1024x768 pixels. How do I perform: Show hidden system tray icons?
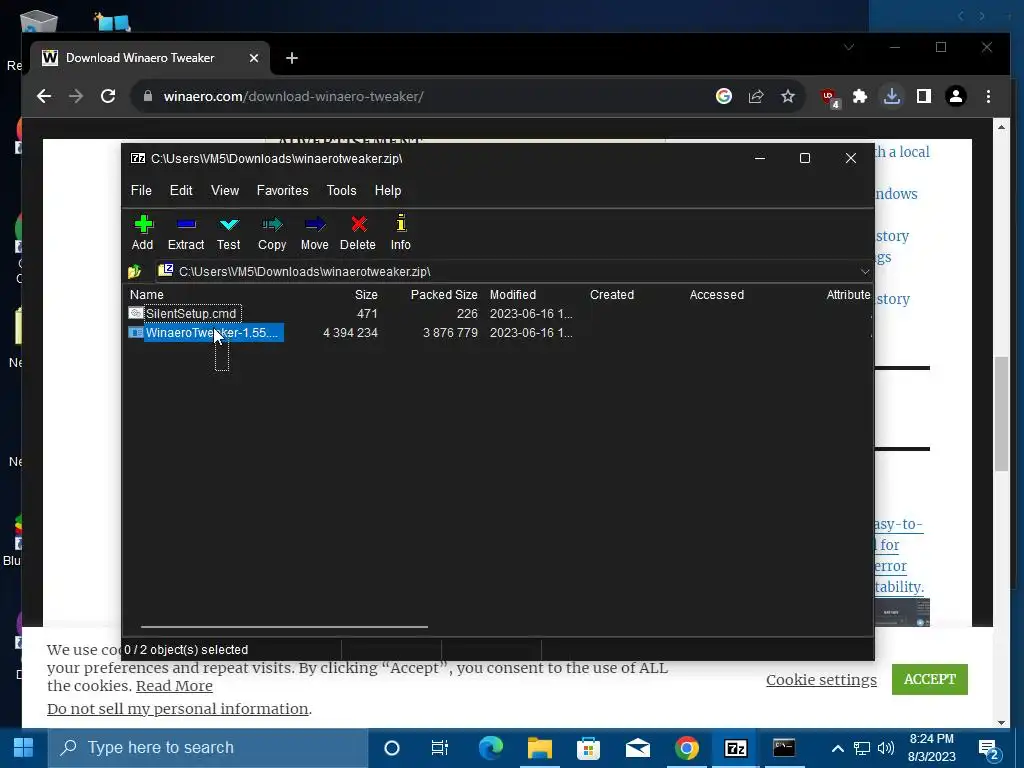coord(837,748)
